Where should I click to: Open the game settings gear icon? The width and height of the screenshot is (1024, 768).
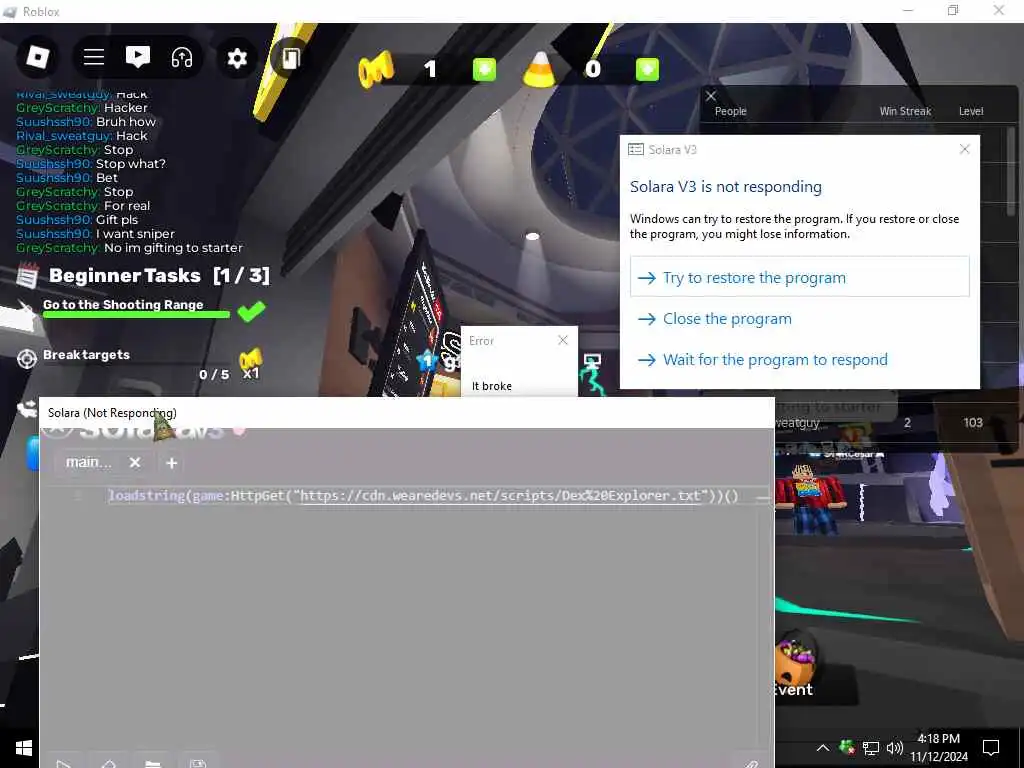pos(236,58)
